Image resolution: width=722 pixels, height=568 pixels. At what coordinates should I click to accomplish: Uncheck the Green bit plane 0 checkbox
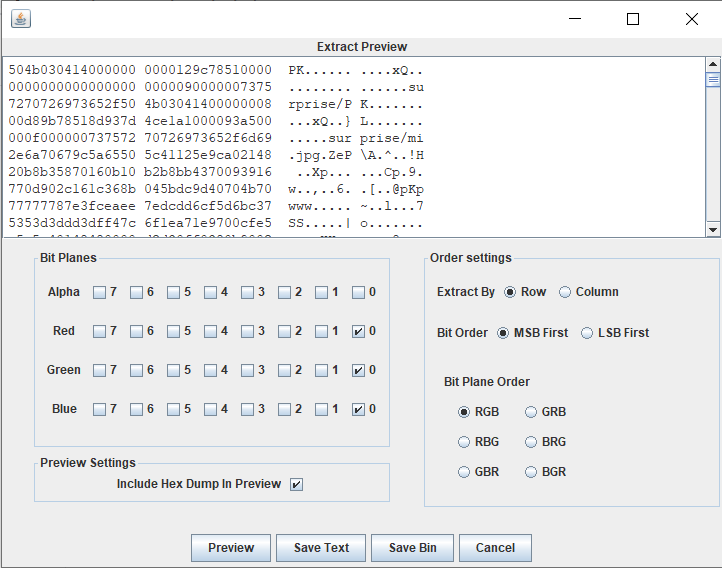(358, 371)
